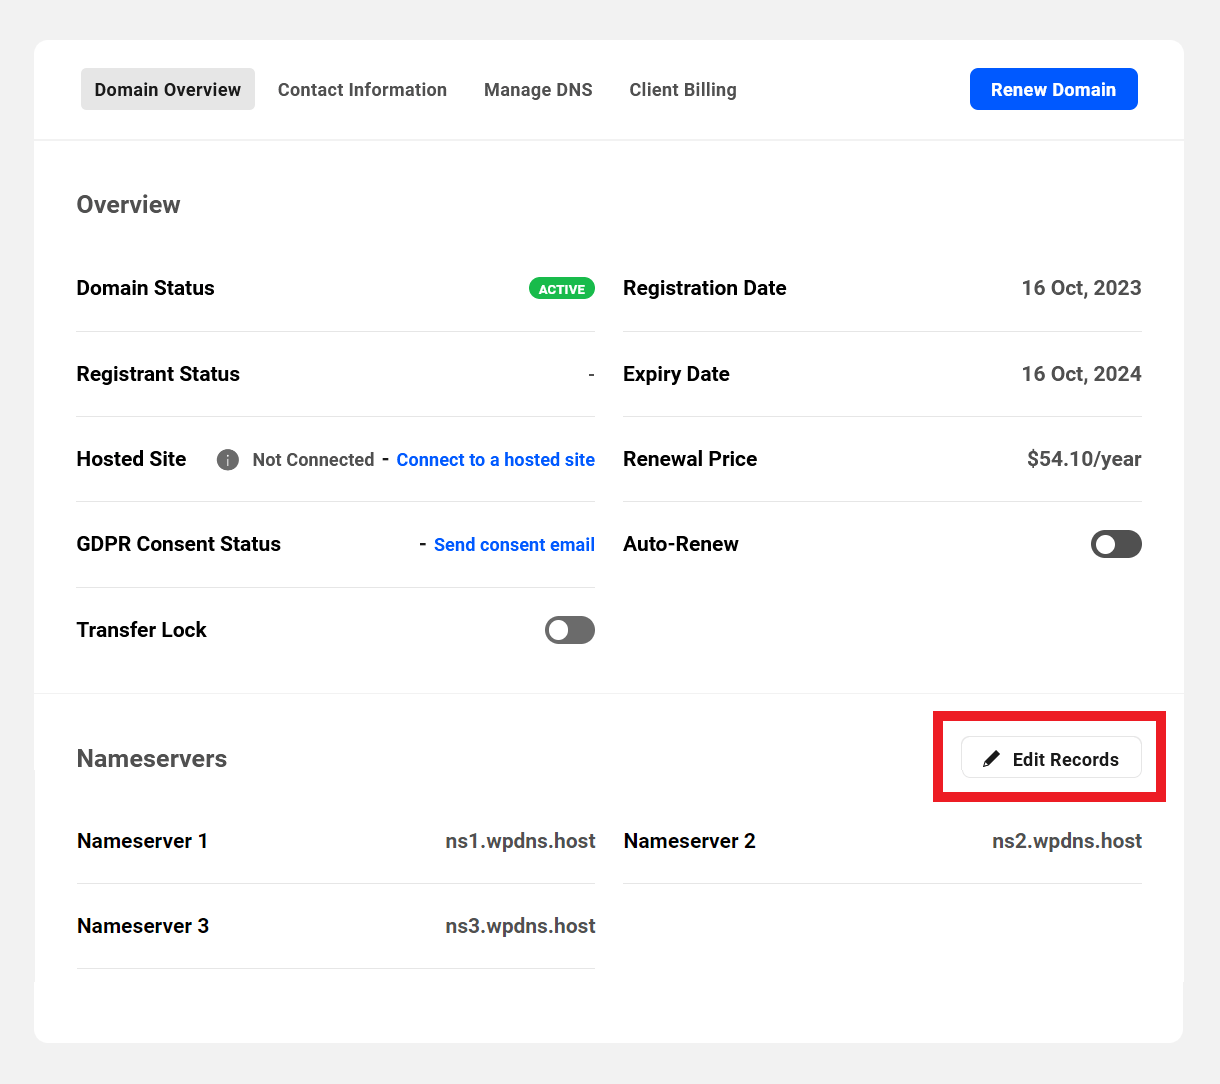Click the ns3.wpdns.host value for Nameserver 3
The height and width of the screenshot is (1084, 1220).
point(520,926)
